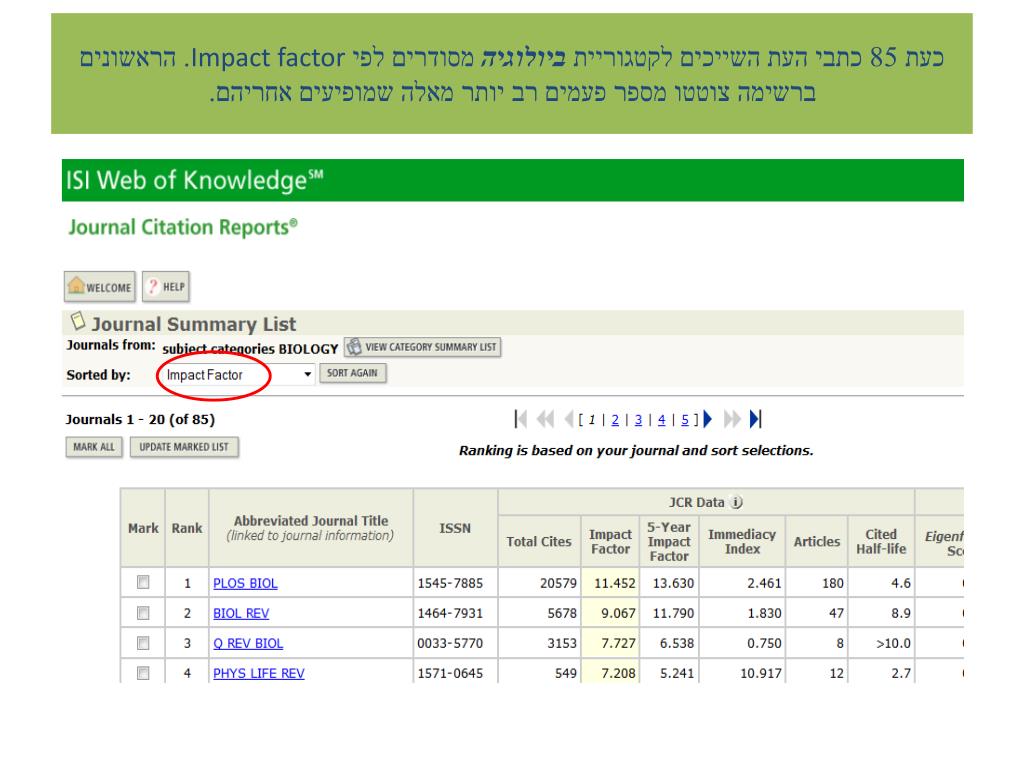The height and width of the screenshot is (768, 1024).
Task: Mark the PHYS LIFE REV checkbox
Action: (143, 673)
